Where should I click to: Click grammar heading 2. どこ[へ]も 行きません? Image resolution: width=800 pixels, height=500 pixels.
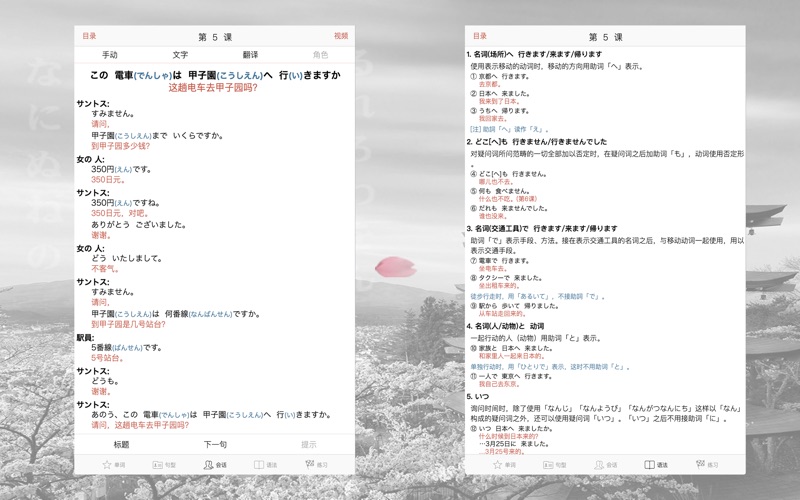[x=537, y=142]
